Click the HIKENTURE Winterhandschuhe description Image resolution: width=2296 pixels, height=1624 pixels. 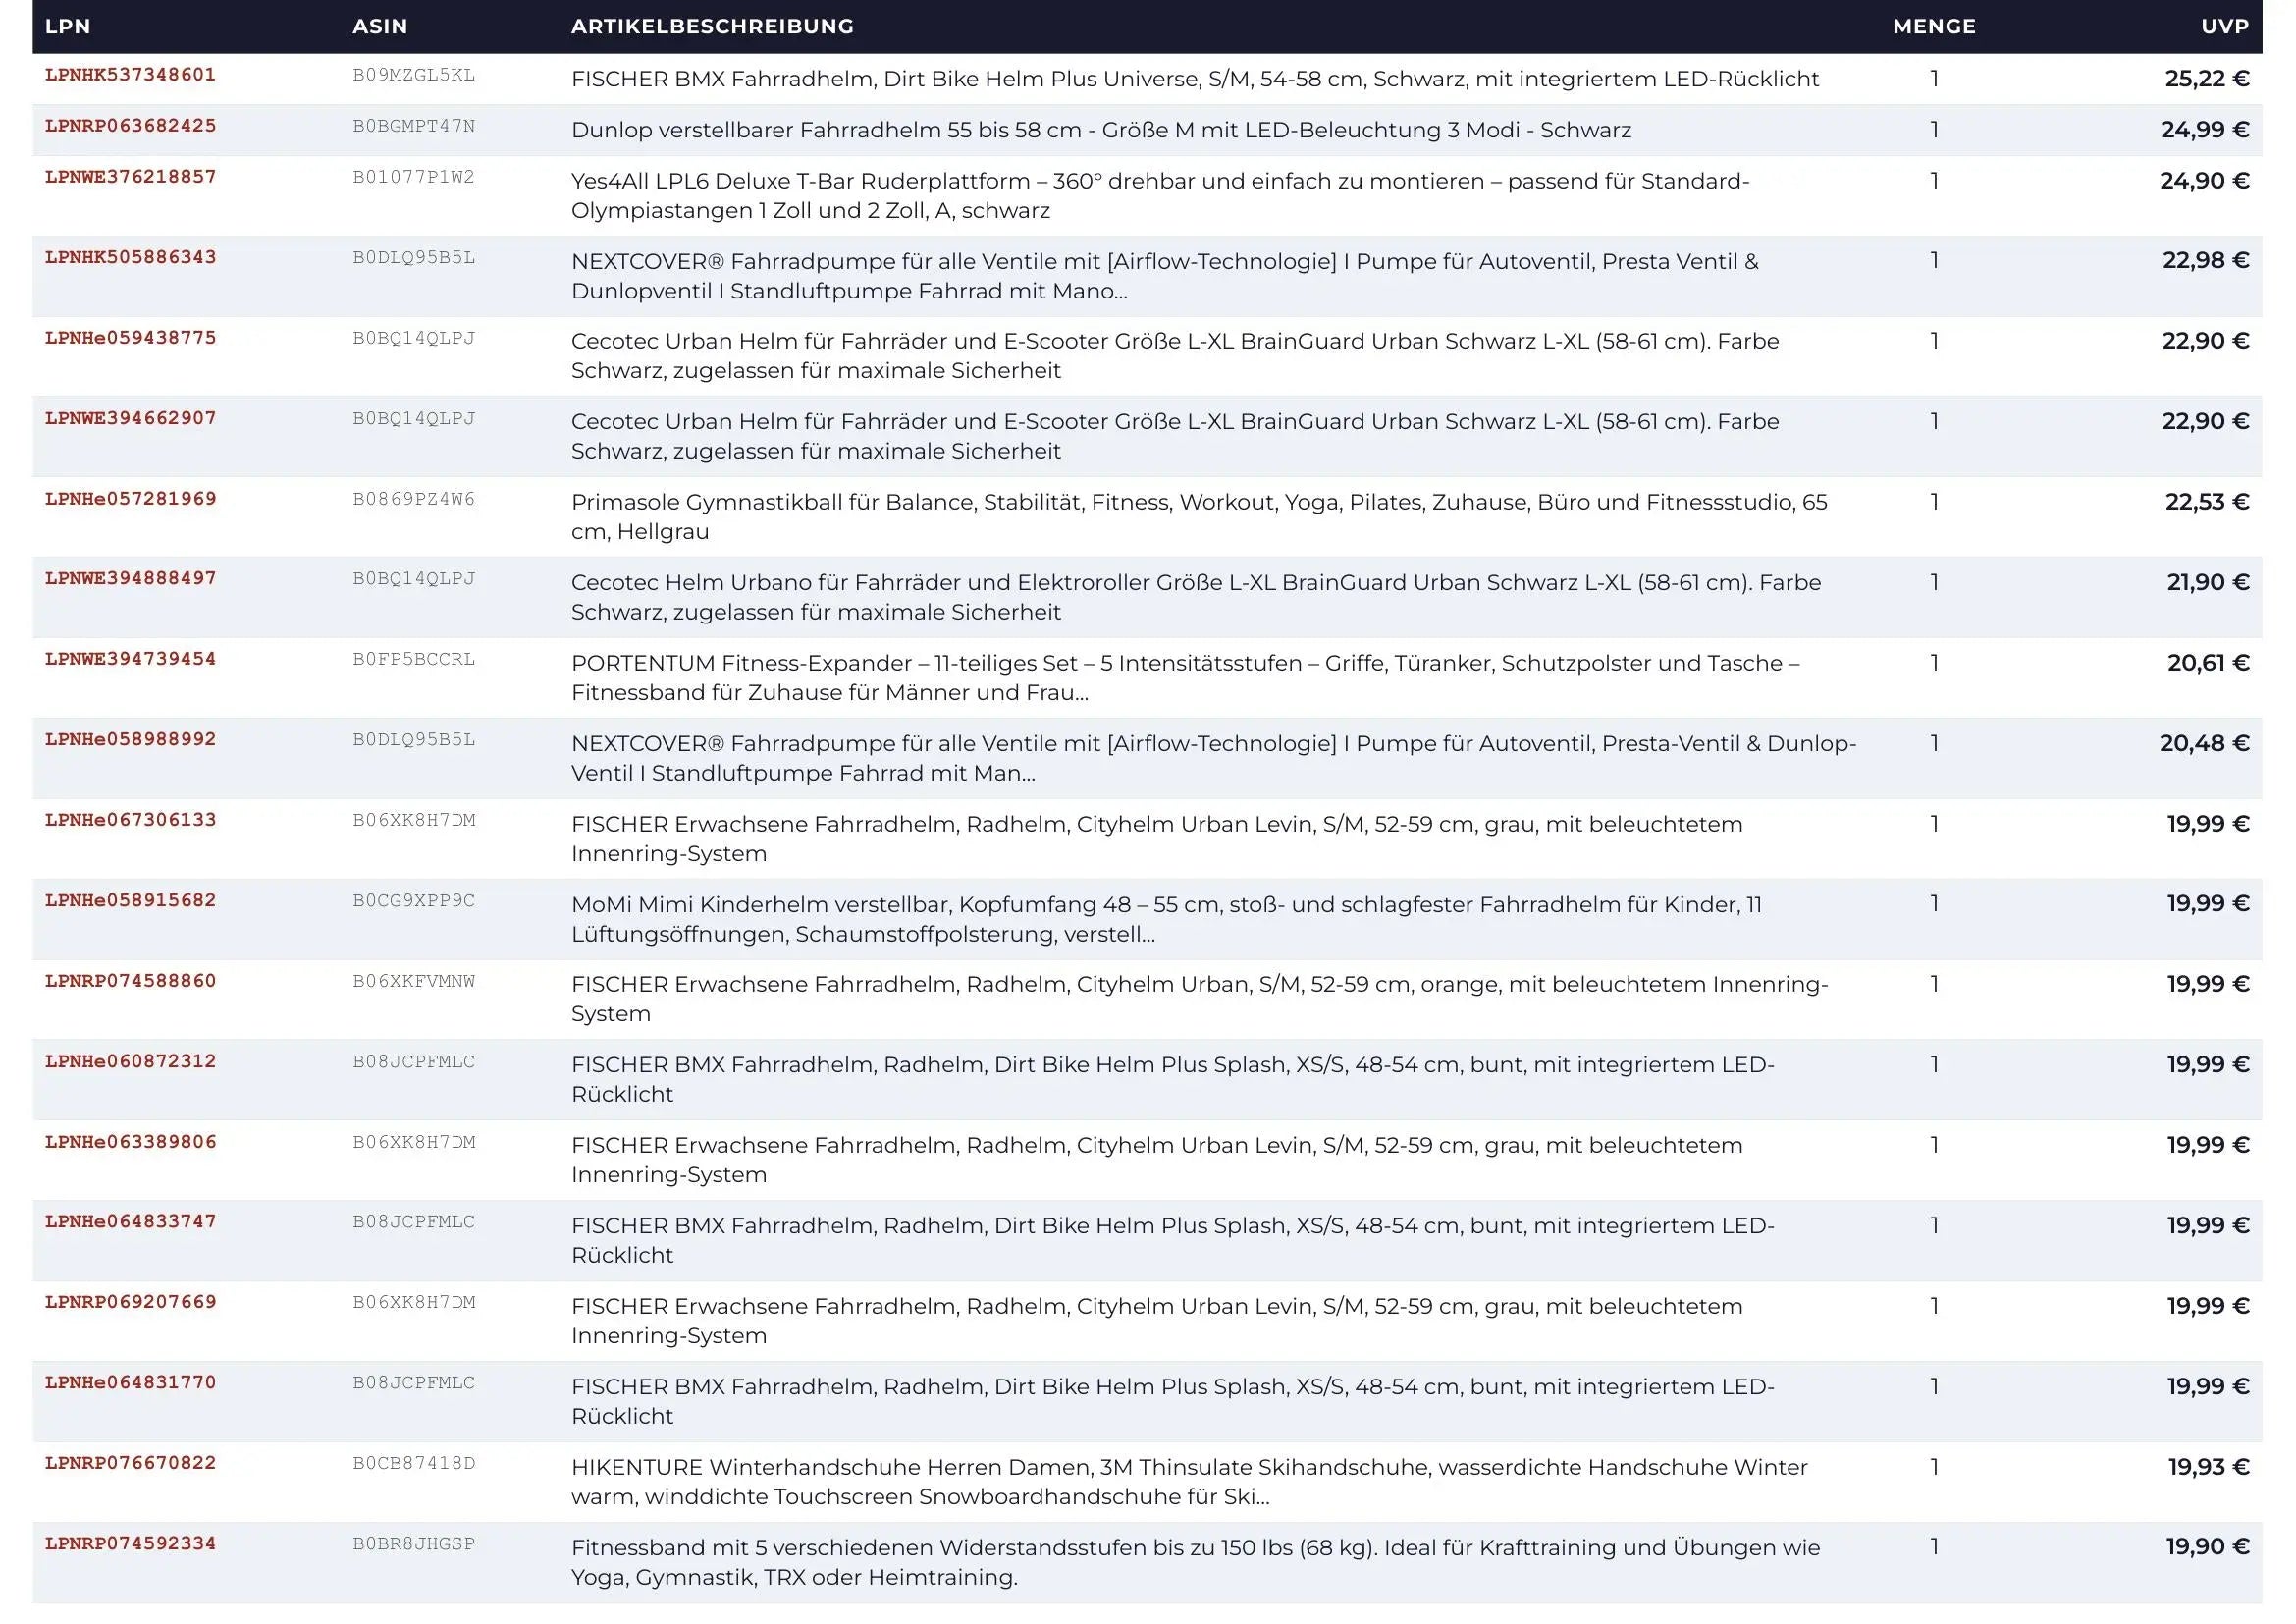[1189, 1482]
